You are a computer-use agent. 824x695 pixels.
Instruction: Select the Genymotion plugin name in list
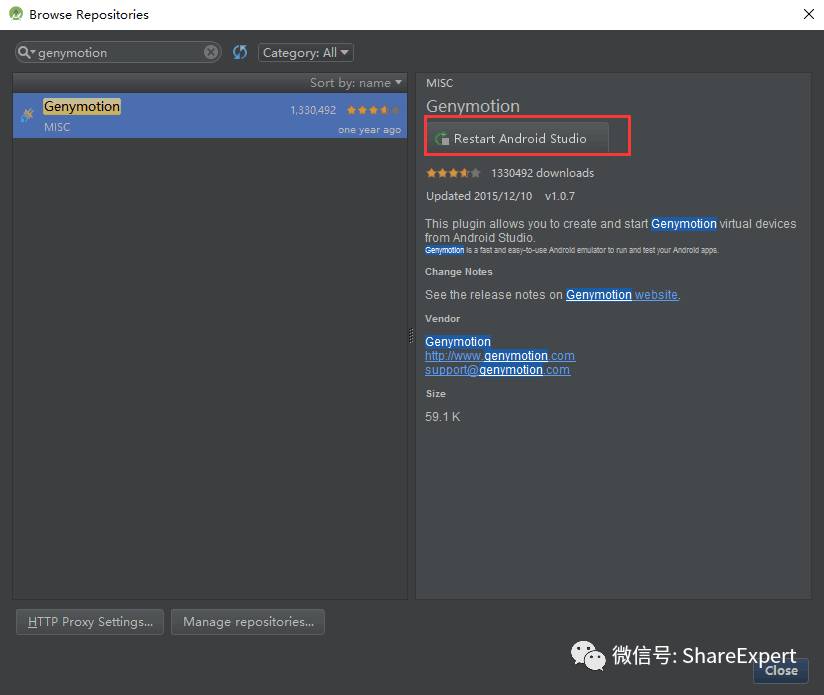pyautogui.click(x=82, y=107)
